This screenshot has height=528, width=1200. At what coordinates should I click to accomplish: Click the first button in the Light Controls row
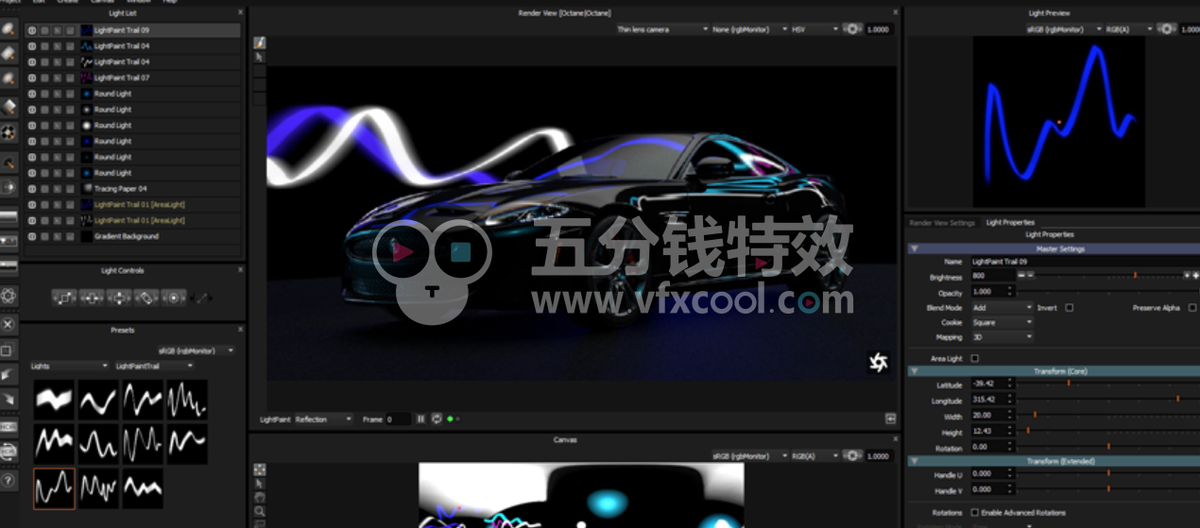click(65, 297)
